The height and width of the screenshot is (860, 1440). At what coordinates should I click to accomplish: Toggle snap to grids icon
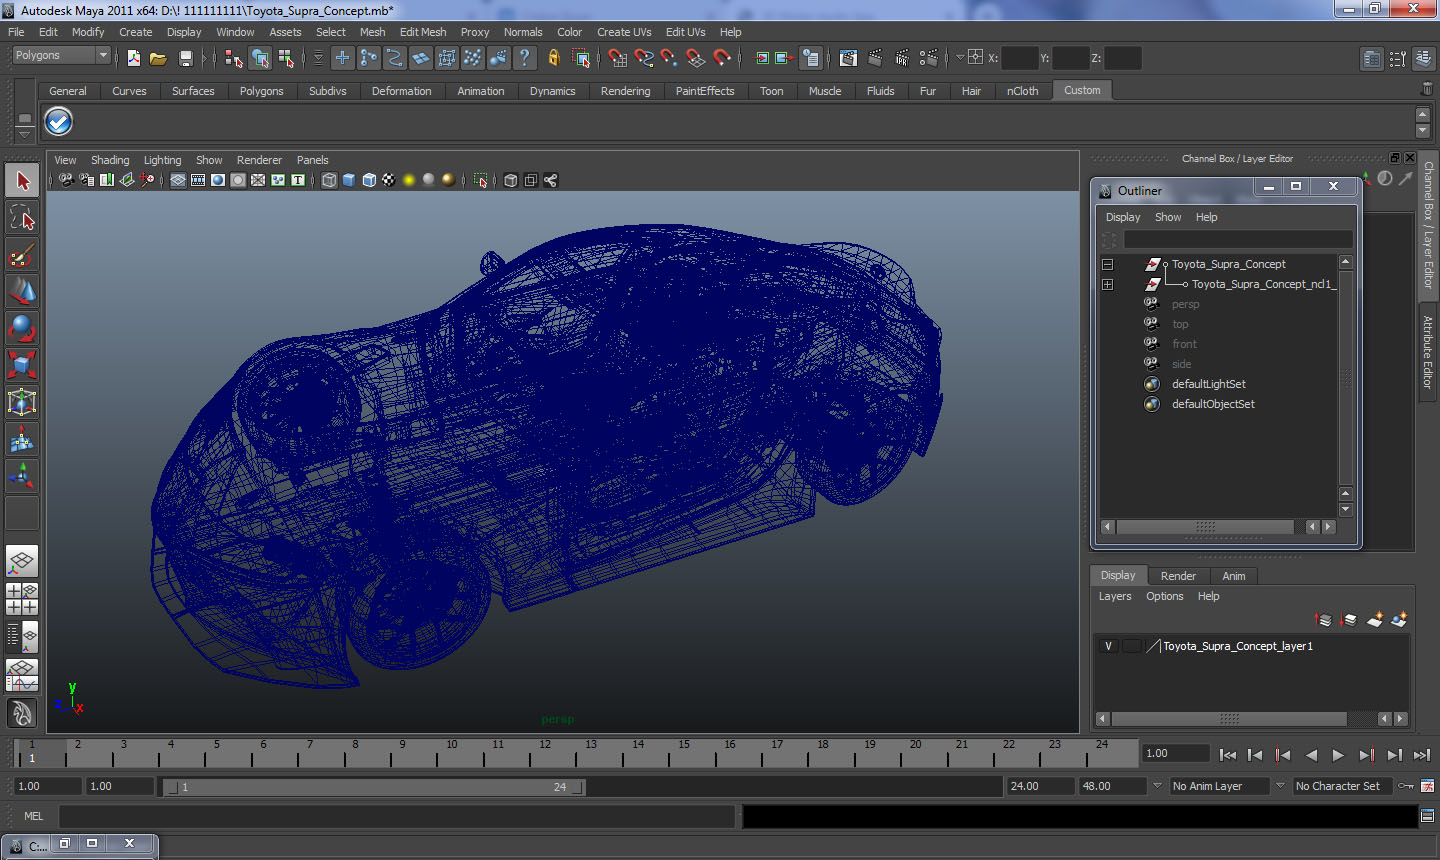(x=617, y=58)
